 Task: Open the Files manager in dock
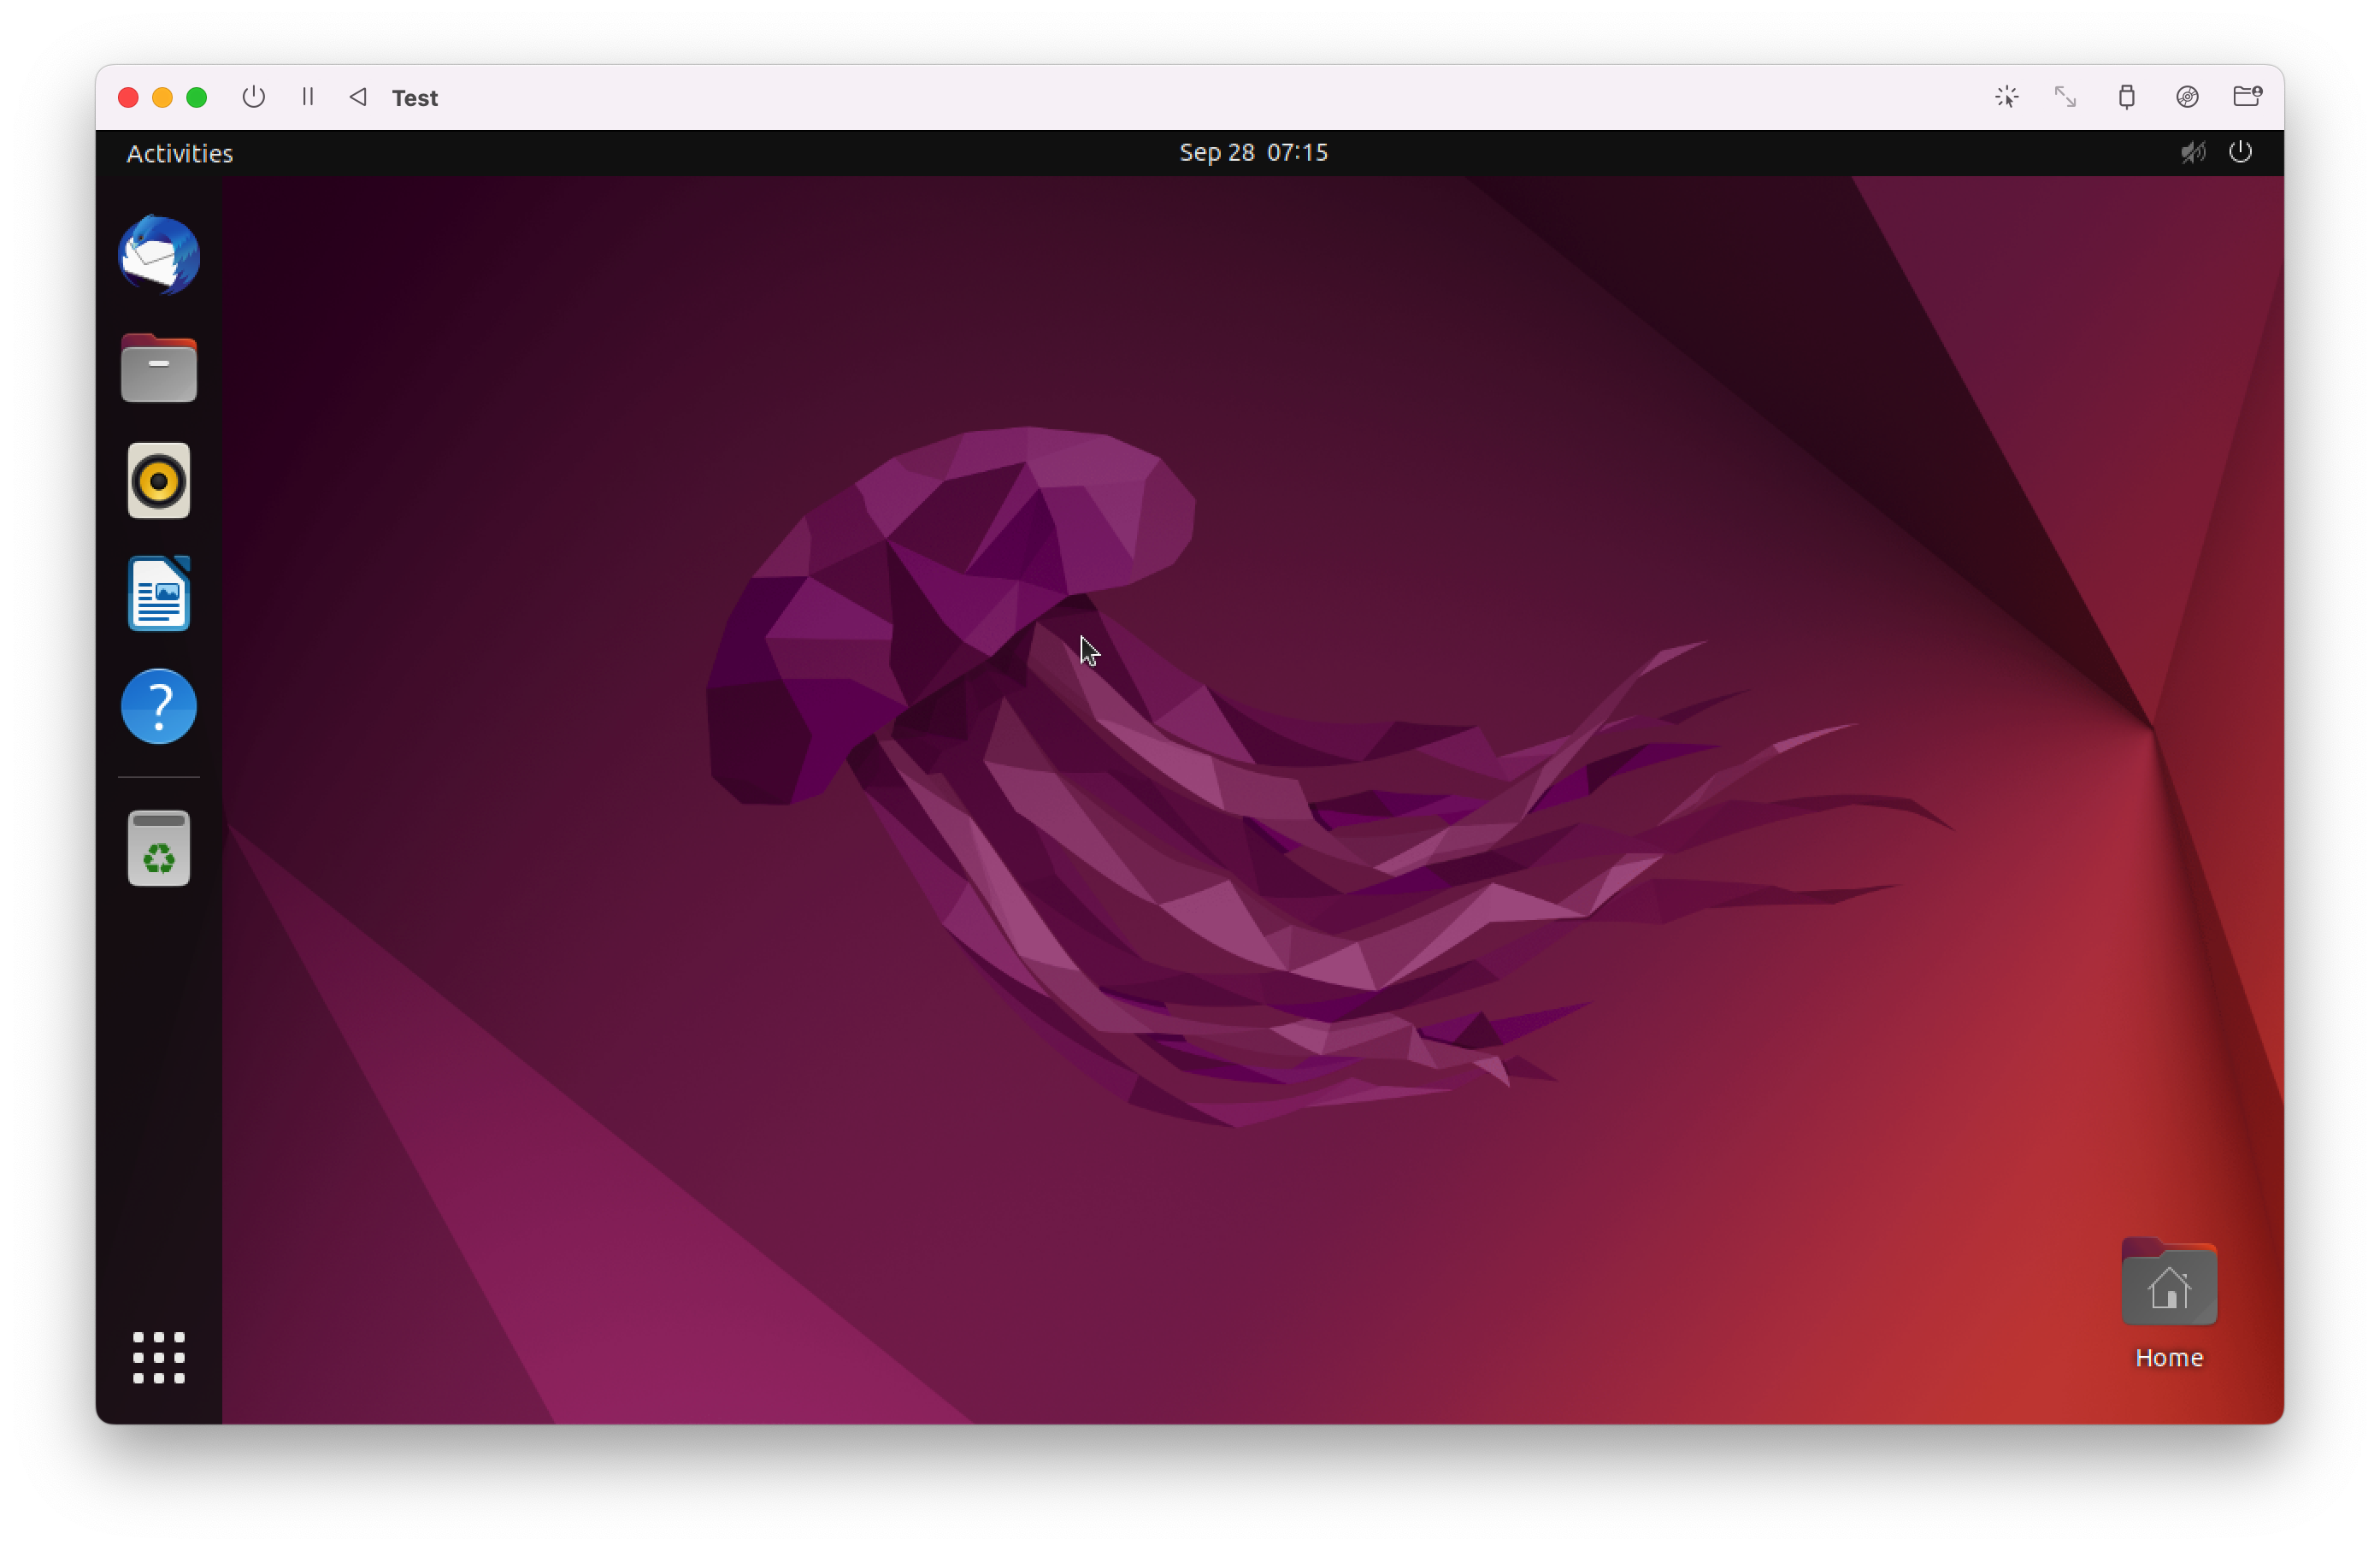click(159, 369)
